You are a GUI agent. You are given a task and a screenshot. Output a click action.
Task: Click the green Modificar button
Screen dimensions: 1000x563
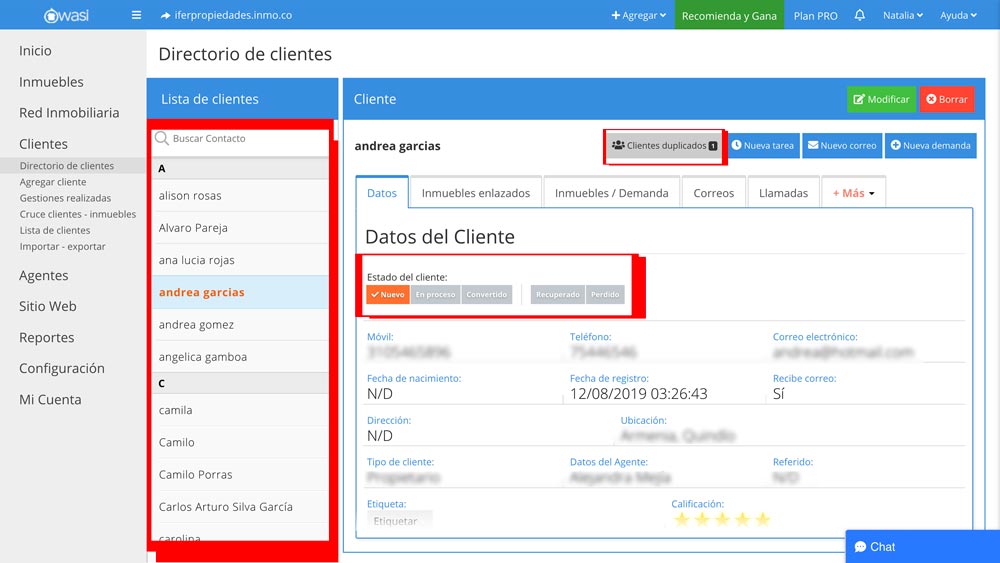coord(880,100)
